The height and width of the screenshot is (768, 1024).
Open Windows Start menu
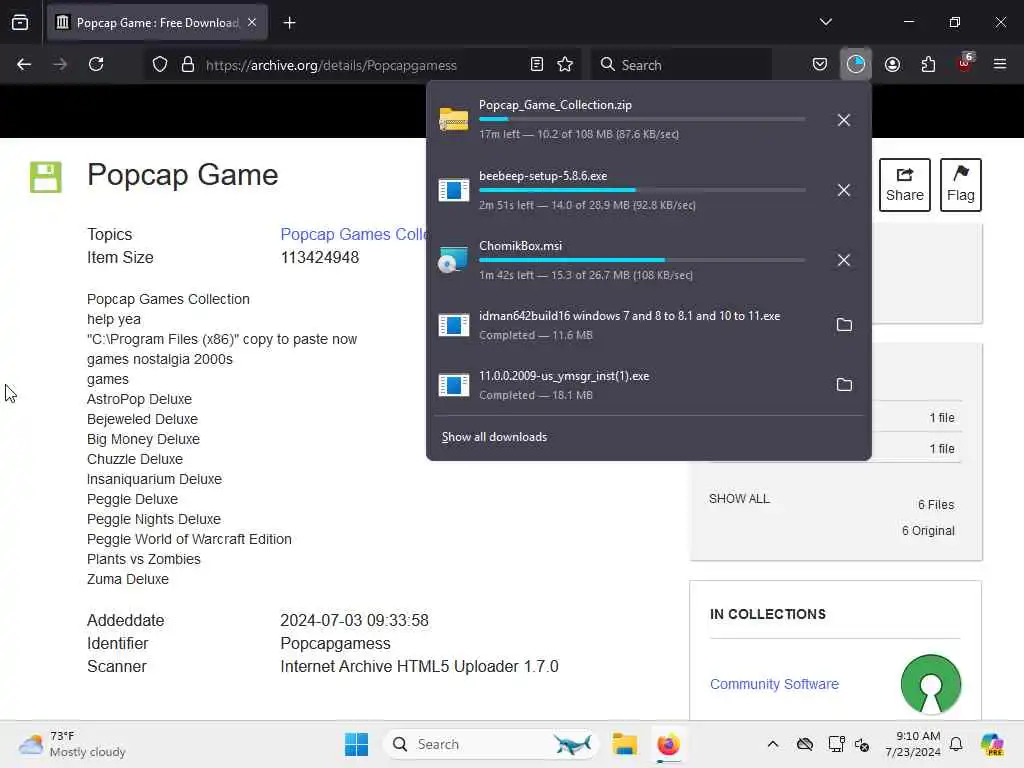357,744
